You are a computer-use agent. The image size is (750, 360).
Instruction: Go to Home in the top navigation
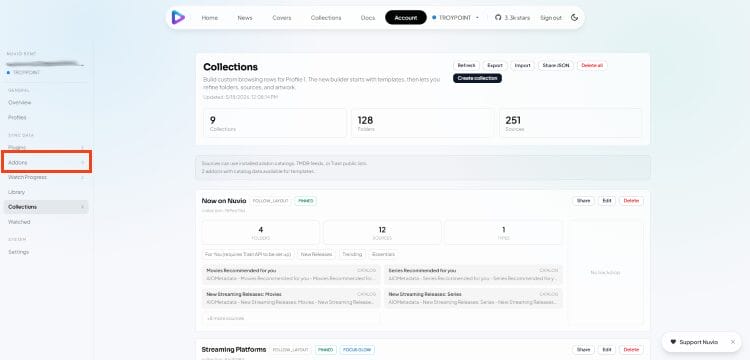(x=210, y=18)
